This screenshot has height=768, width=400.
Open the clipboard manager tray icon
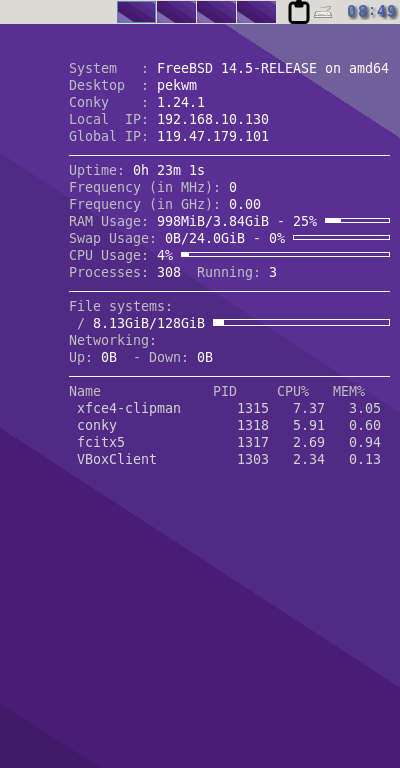[x=299, y=12]
